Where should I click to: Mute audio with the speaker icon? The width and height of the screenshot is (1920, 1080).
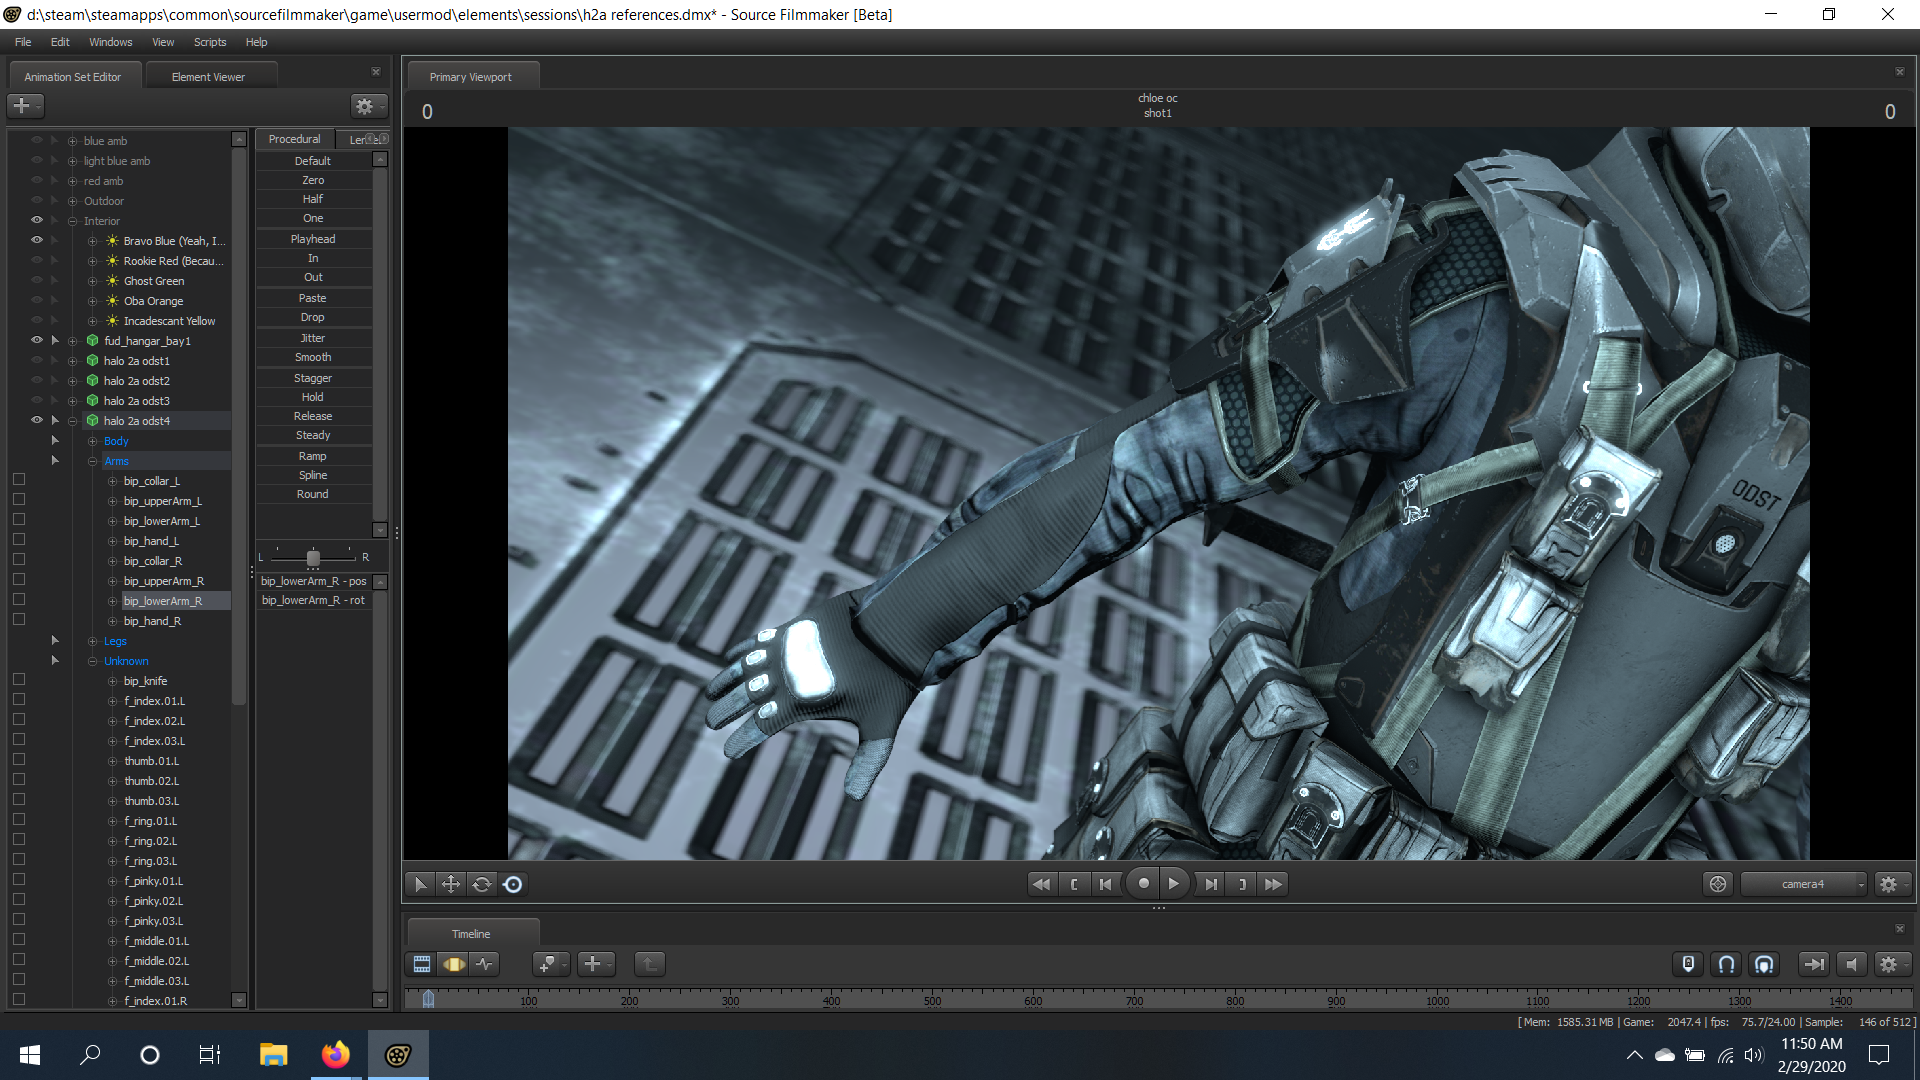pos(1852,964)
